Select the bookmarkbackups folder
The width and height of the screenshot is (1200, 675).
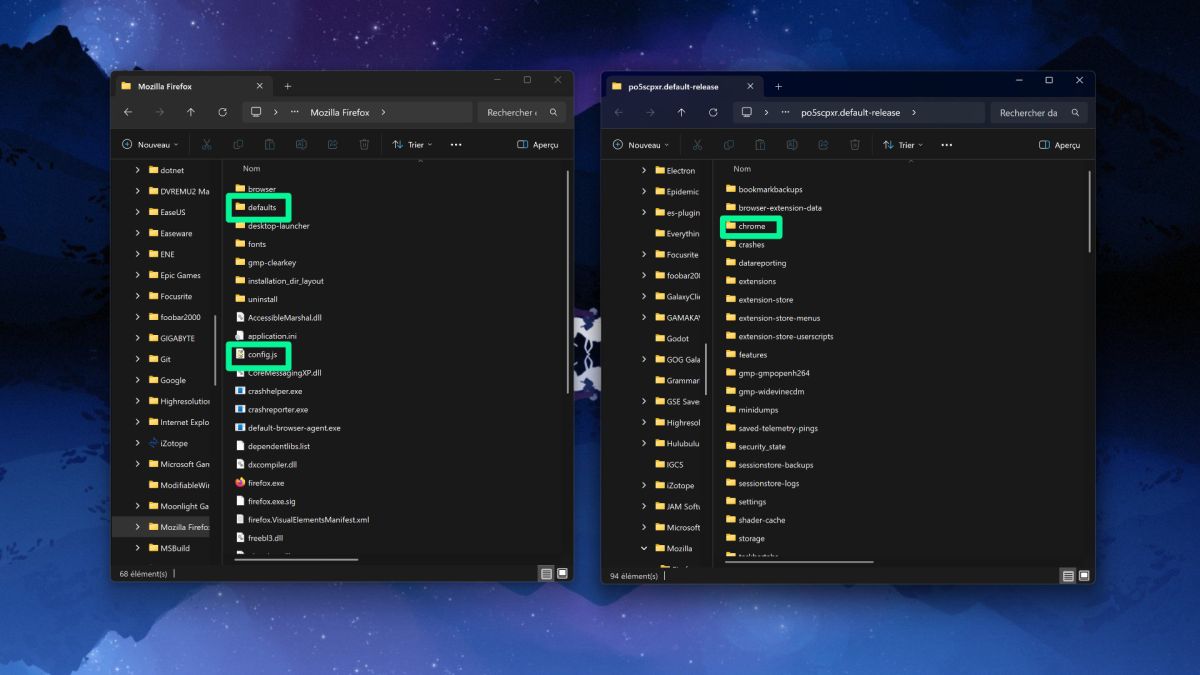(x=764, y=189)
